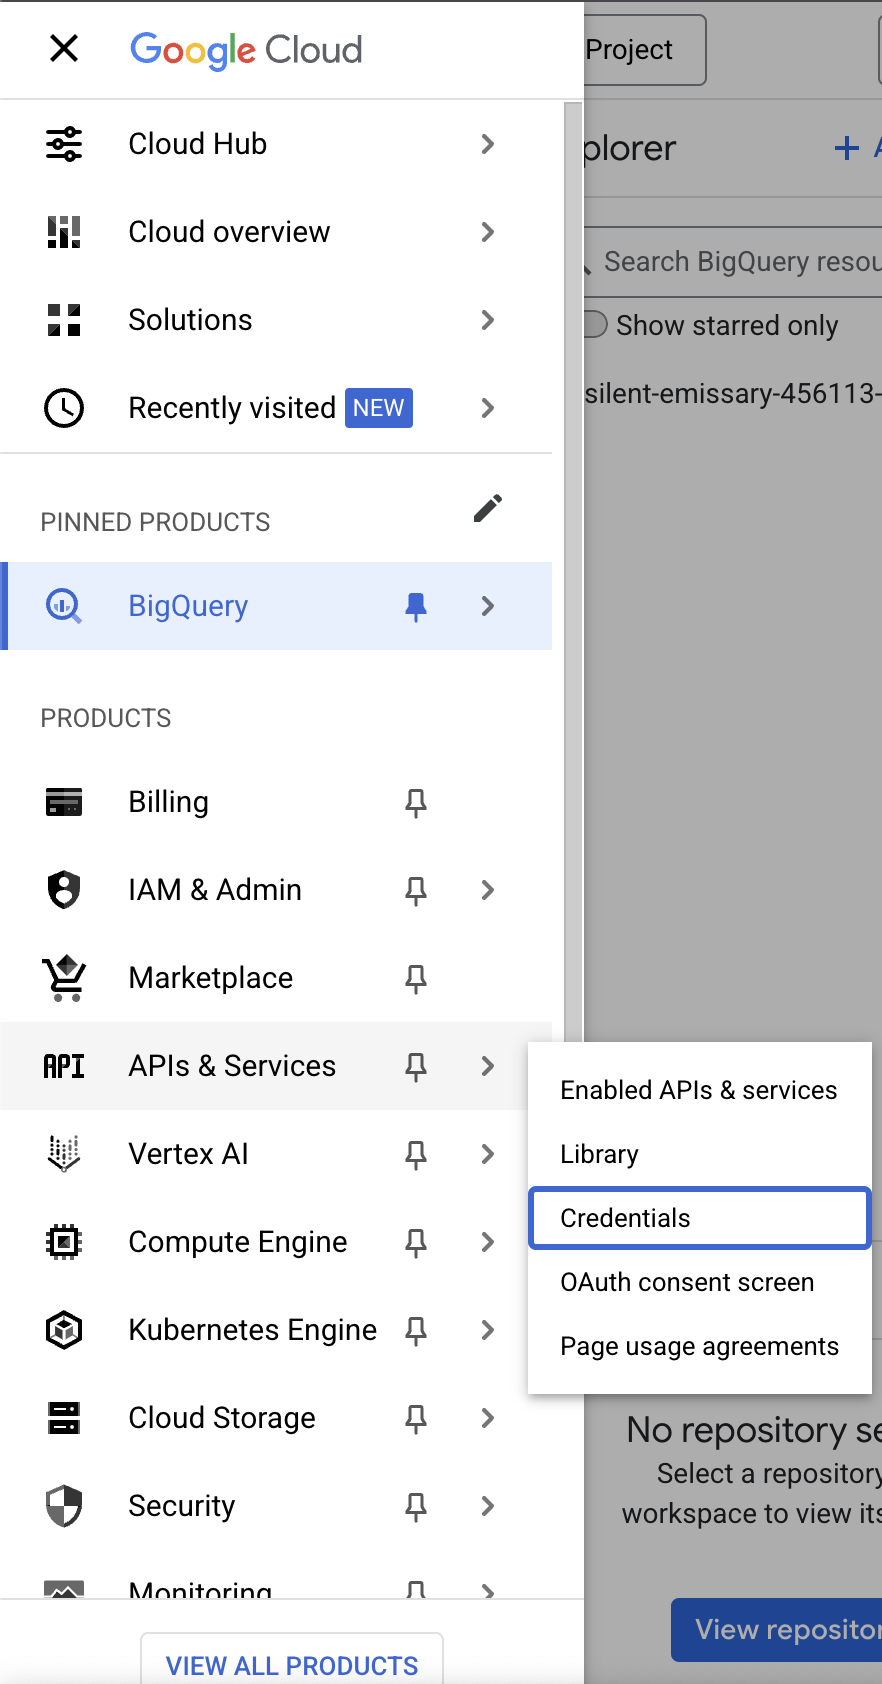
Task: Click View All Products button
Action: pos(292,1660)
